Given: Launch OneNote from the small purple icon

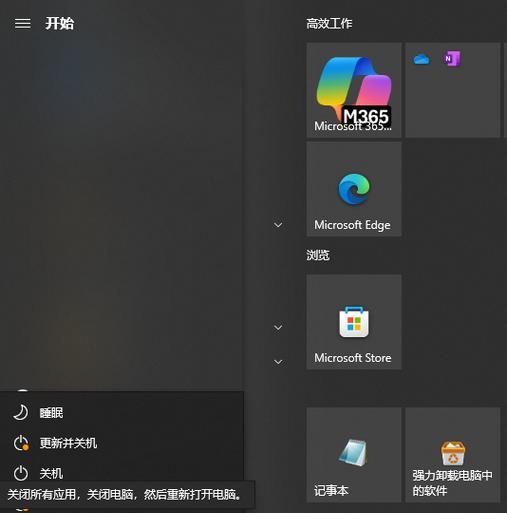Looking at the screenshot, I should click(452, 59).
